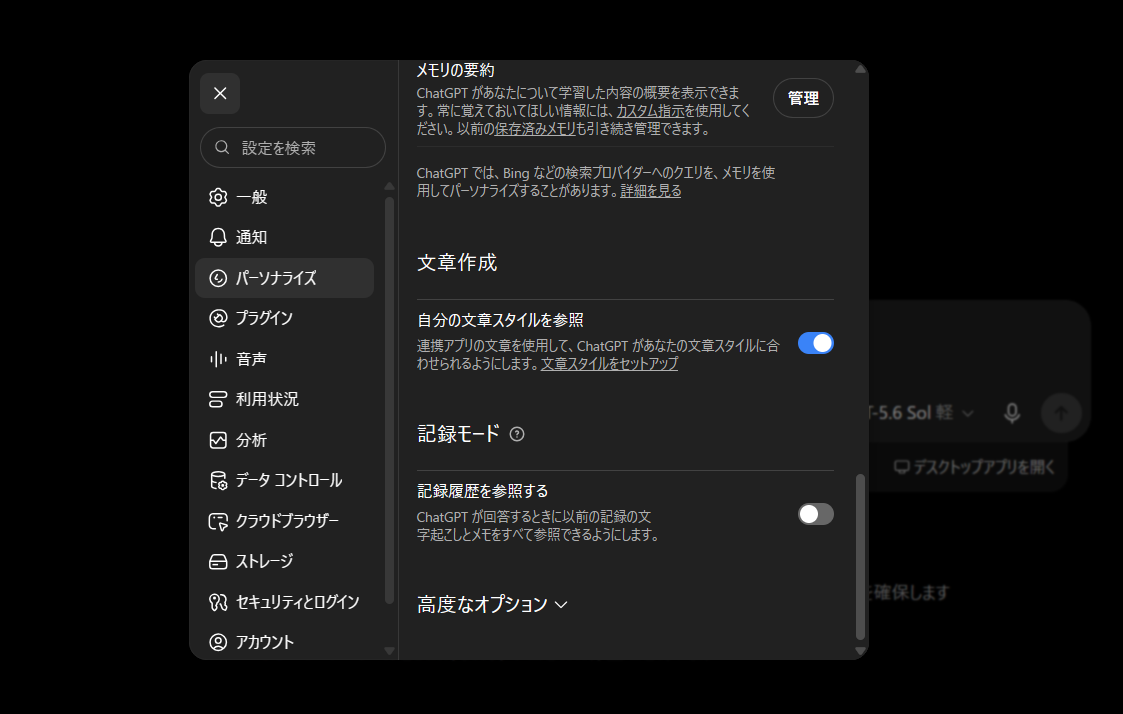Viewport: 1123px width, 714px height.
Task: Click the 記録モード help question icon
Action: [x=517, y=434]
